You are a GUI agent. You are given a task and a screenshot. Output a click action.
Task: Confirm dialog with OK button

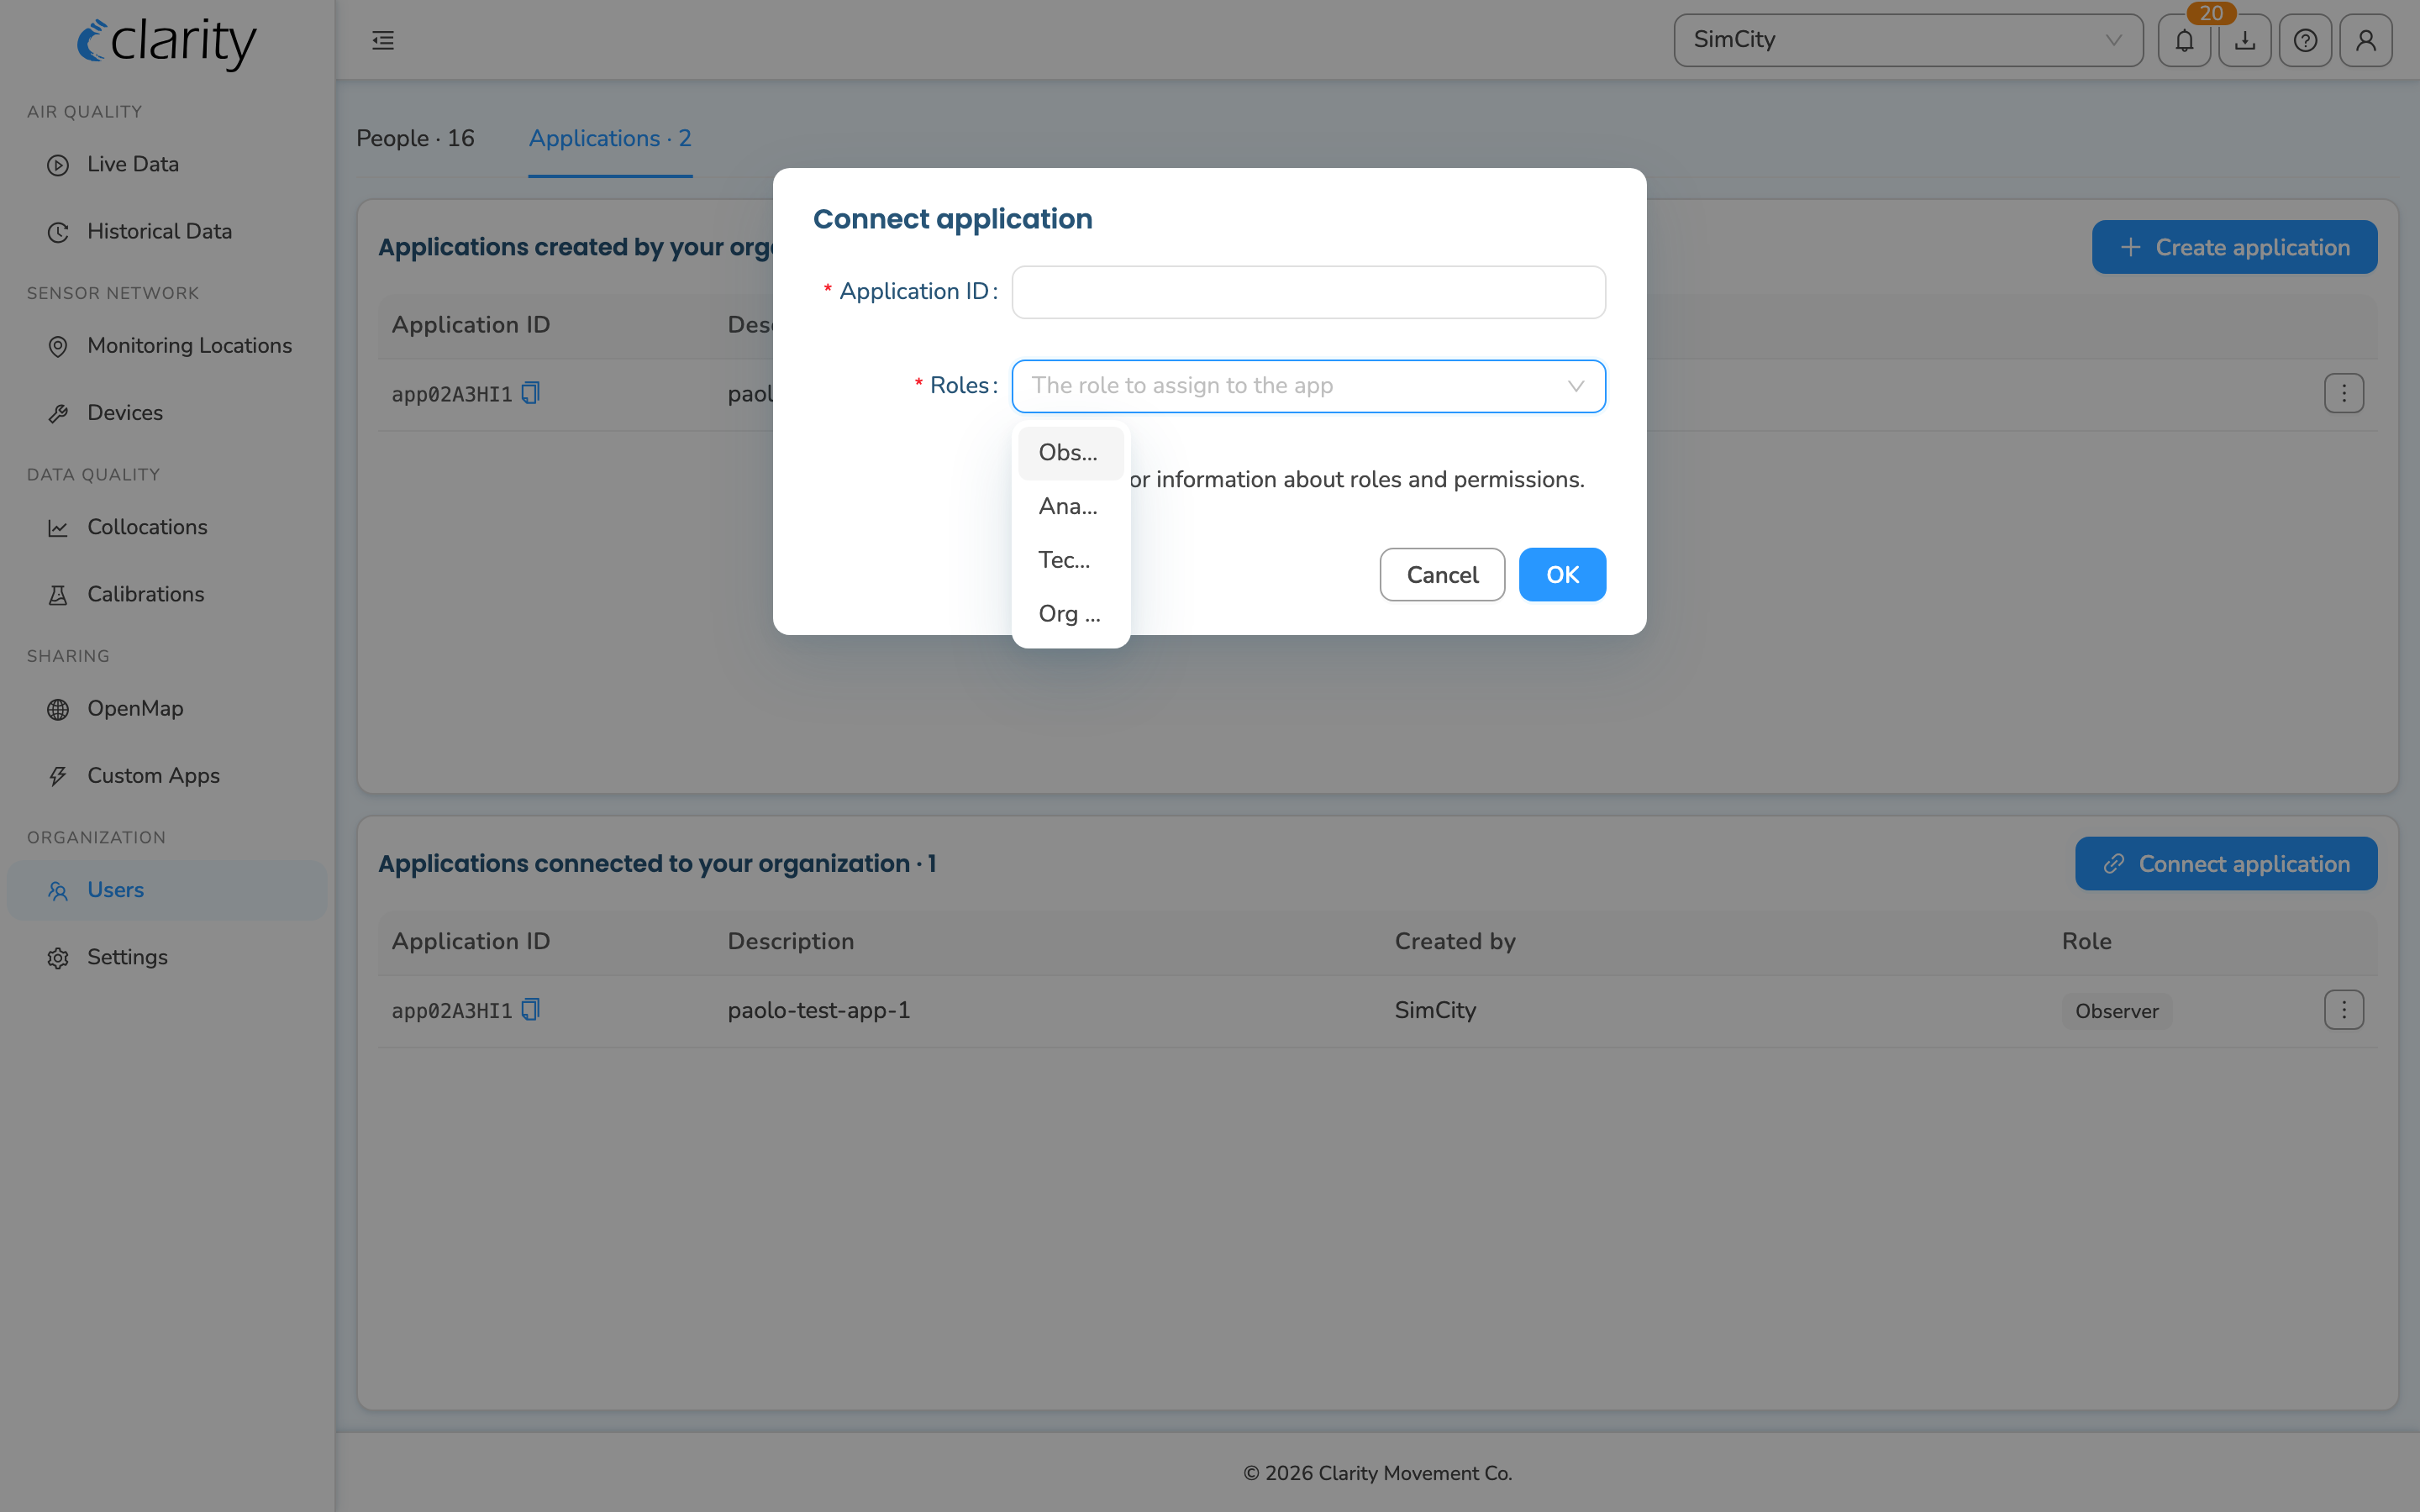(x=1562, y=575)
